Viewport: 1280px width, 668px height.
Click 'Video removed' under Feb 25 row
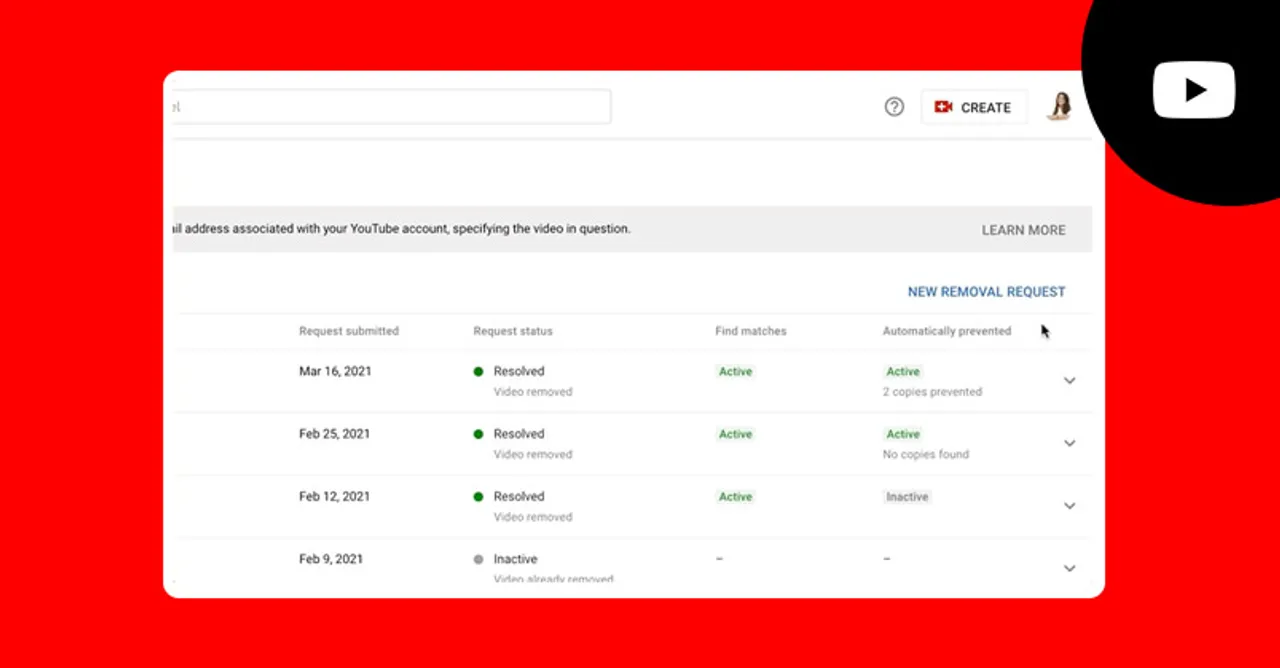click(x=533, y=454)
